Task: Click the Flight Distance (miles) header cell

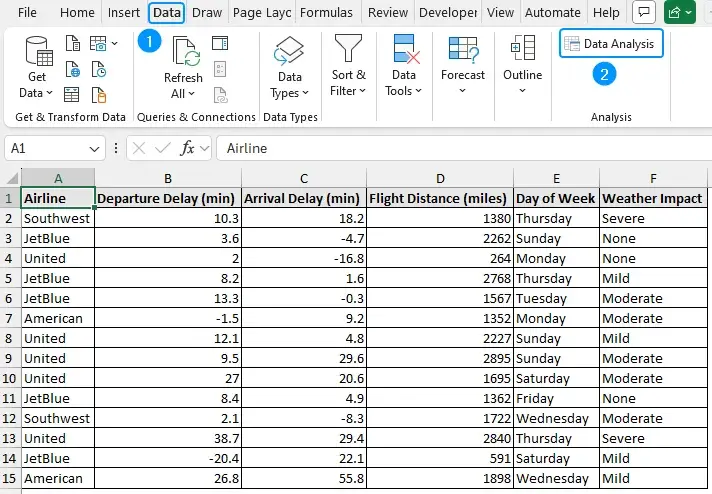Action: [440, 198]
